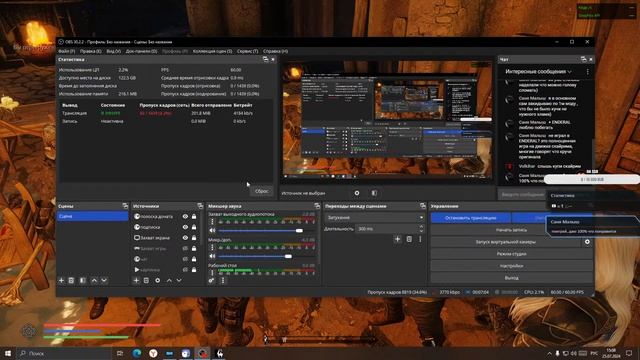
Task: Open 'Настройки' button in controls
Action: [511, 266]
